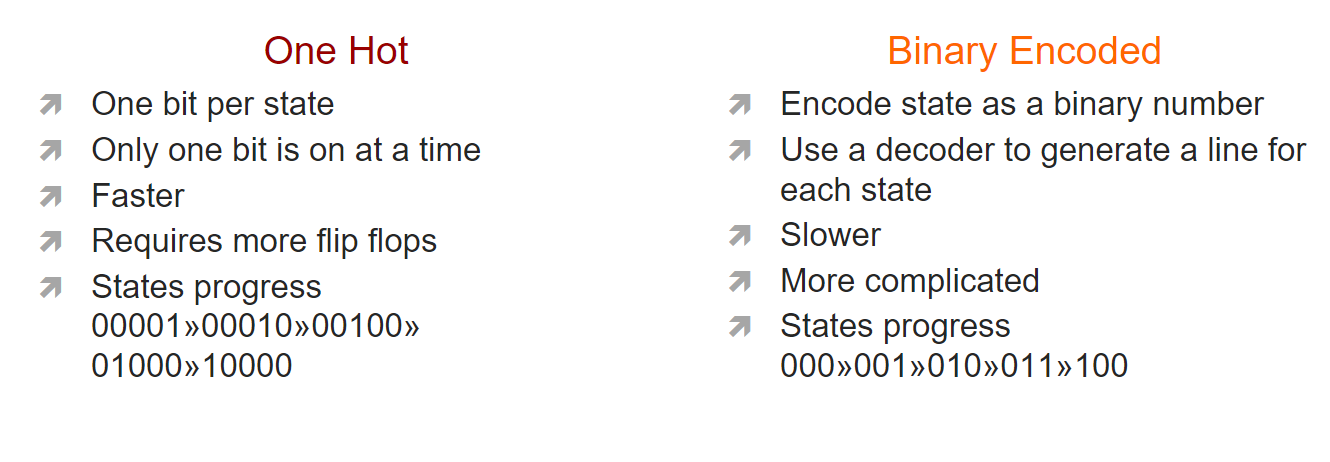
Task: Click the arrow bullet next to "Only one bit is on"
Action: point(51,150)
